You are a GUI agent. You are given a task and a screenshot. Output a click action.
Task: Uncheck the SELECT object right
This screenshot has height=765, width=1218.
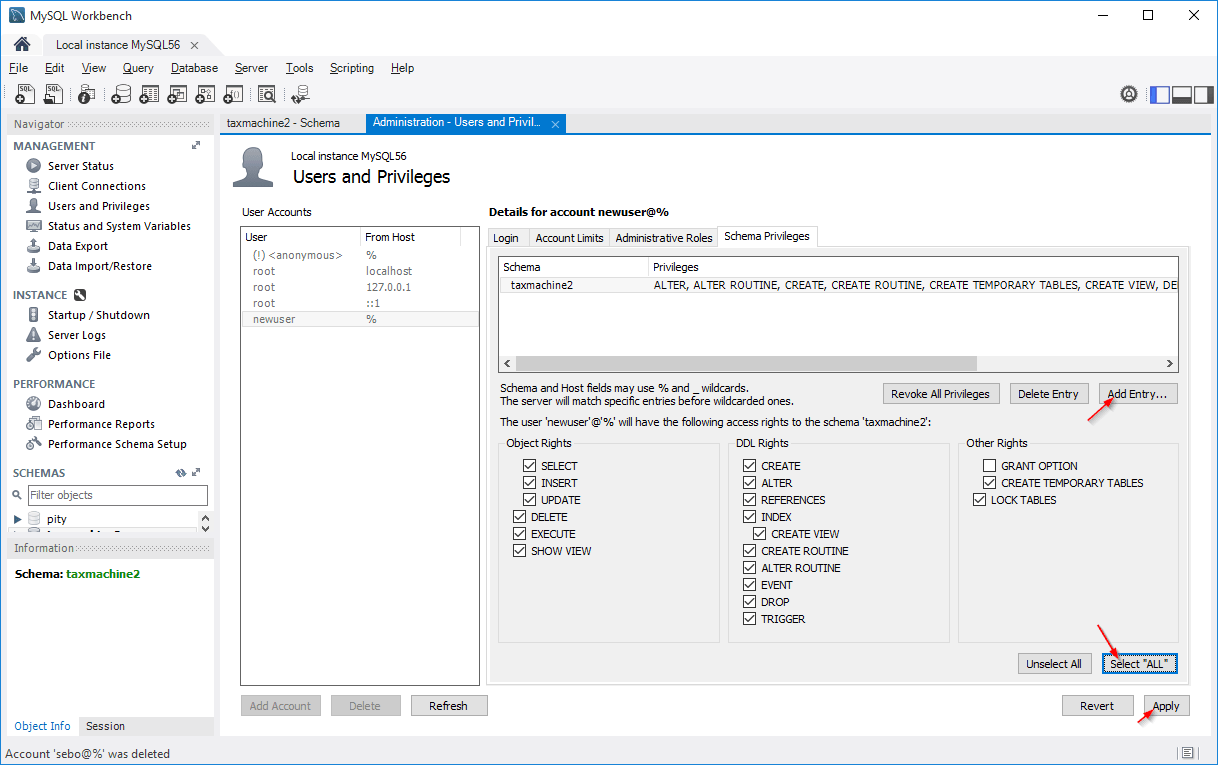529,466
